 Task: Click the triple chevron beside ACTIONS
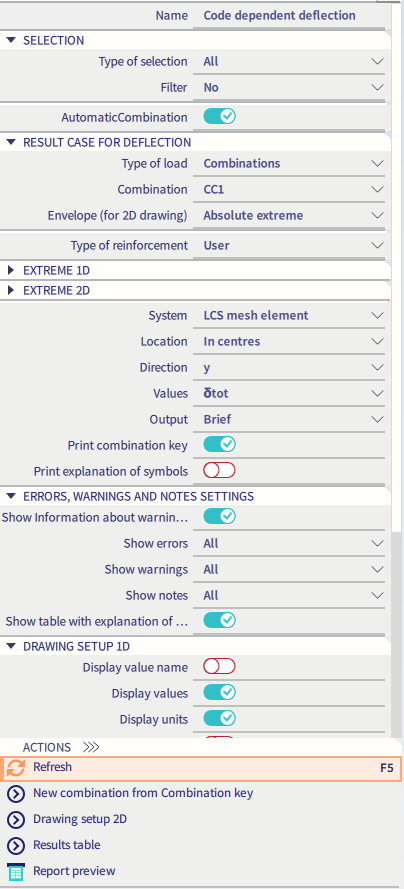click(91, 747)
